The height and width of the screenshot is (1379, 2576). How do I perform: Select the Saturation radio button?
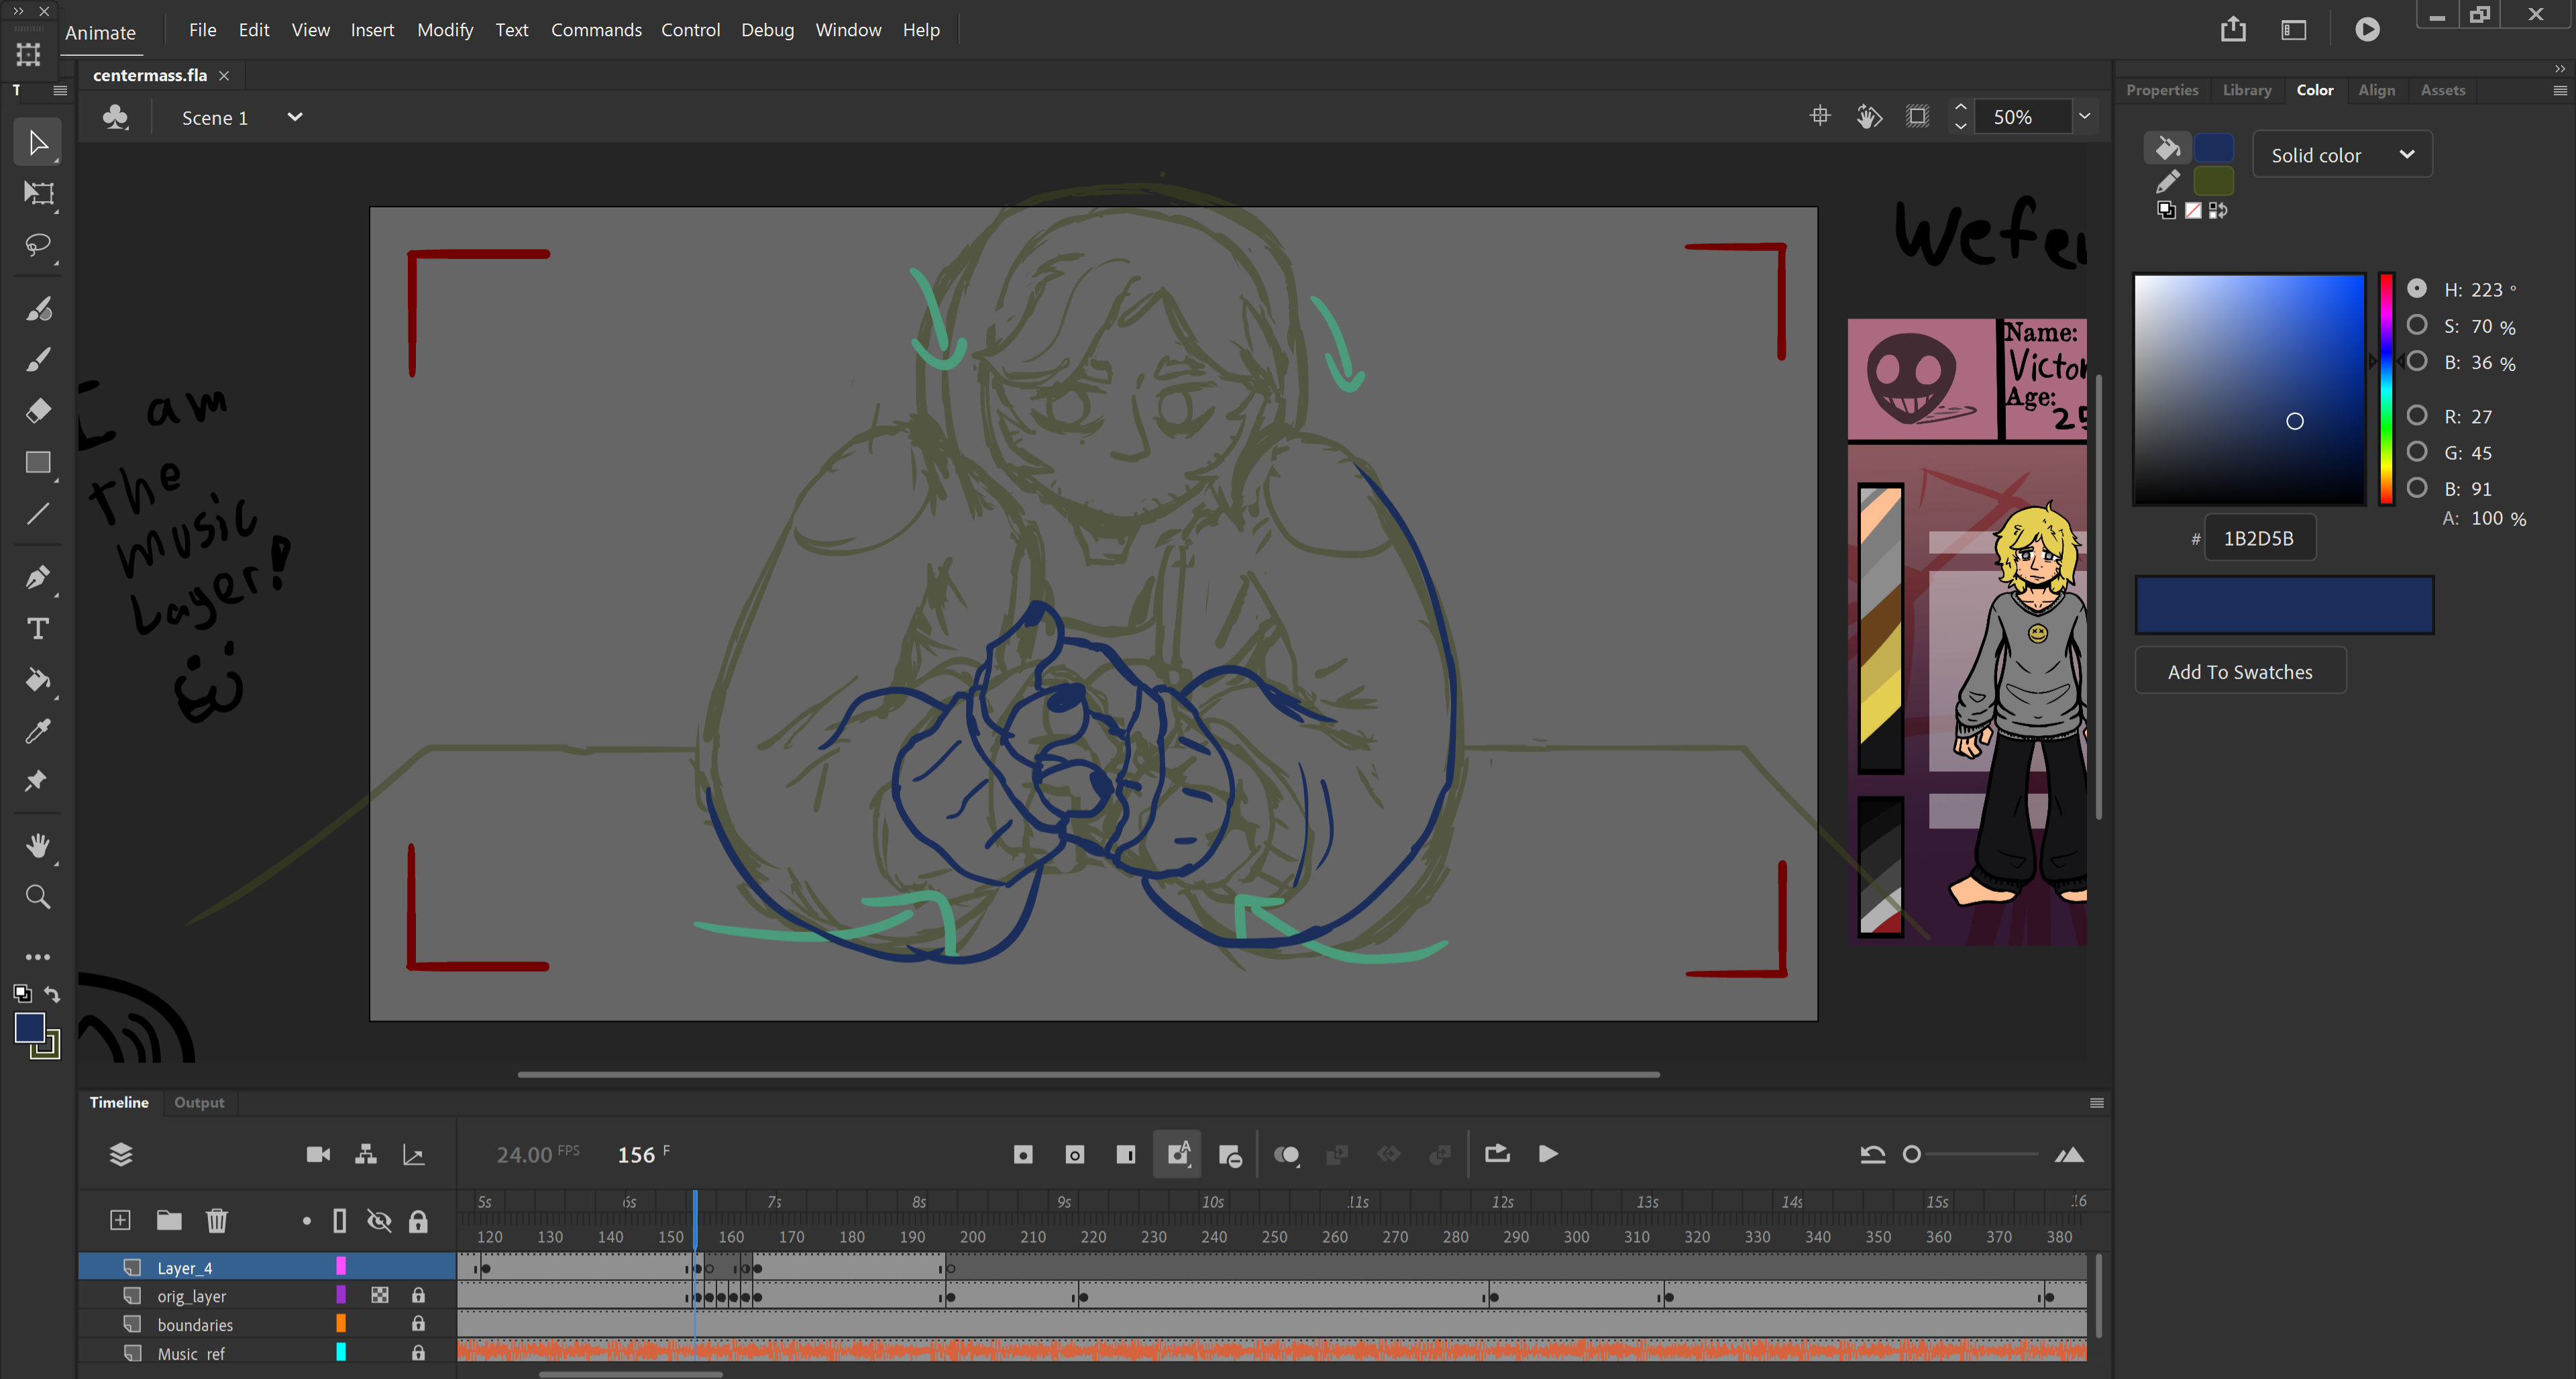pos(2416,325)
